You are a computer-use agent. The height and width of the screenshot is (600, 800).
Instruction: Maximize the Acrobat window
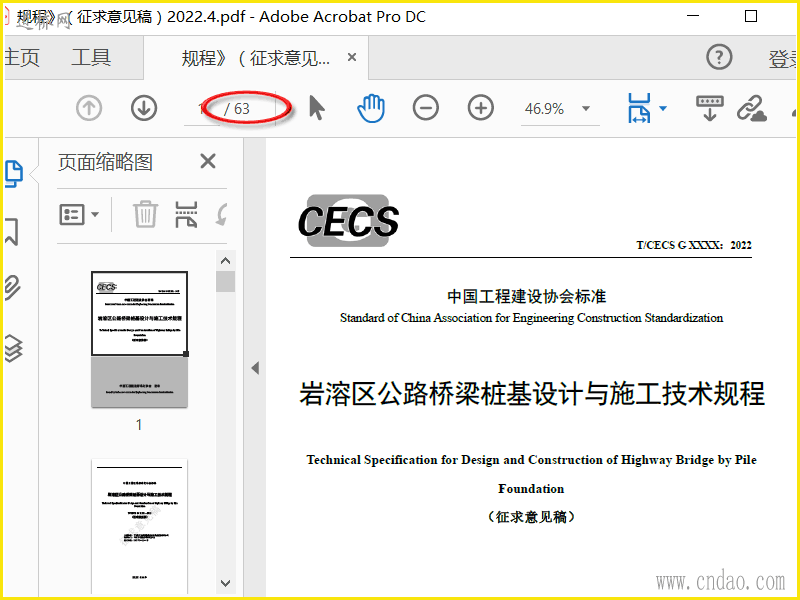coord(751,16)
